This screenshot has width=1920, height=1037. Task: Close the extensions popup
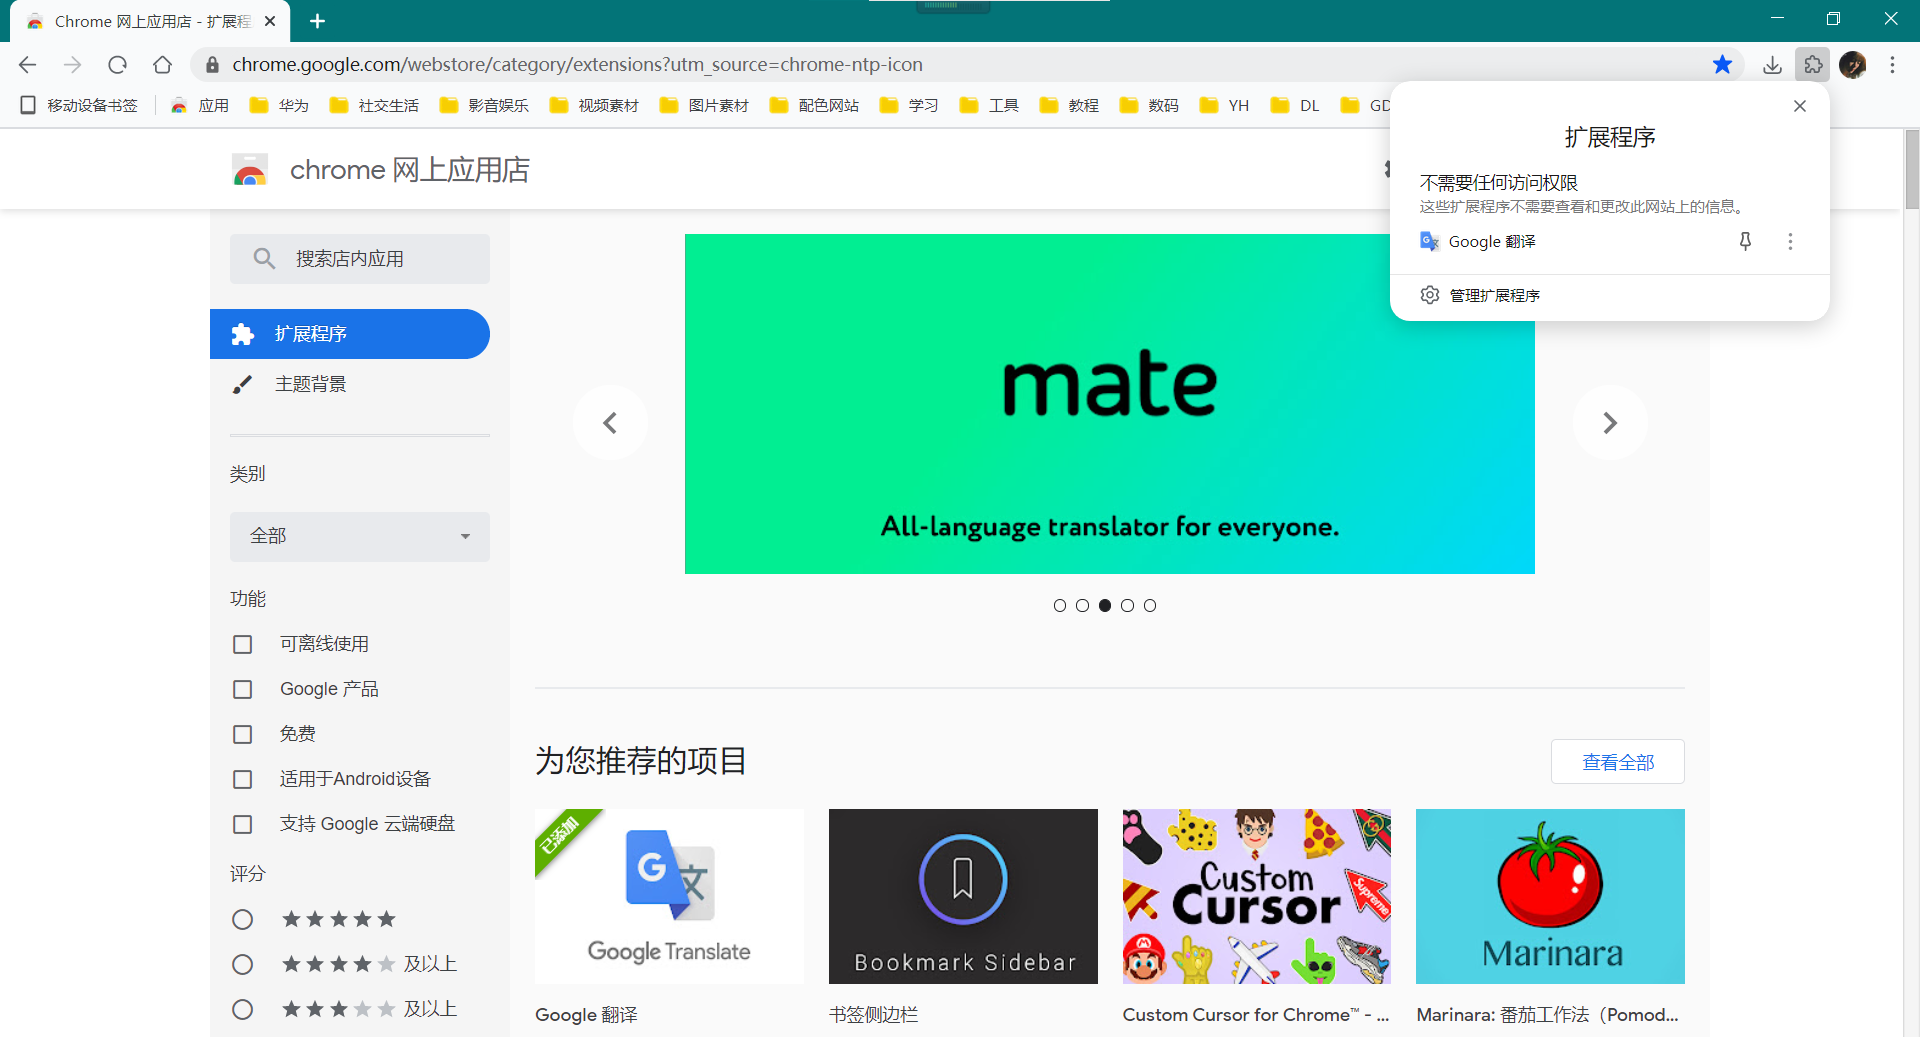(x=1800, y=106)
